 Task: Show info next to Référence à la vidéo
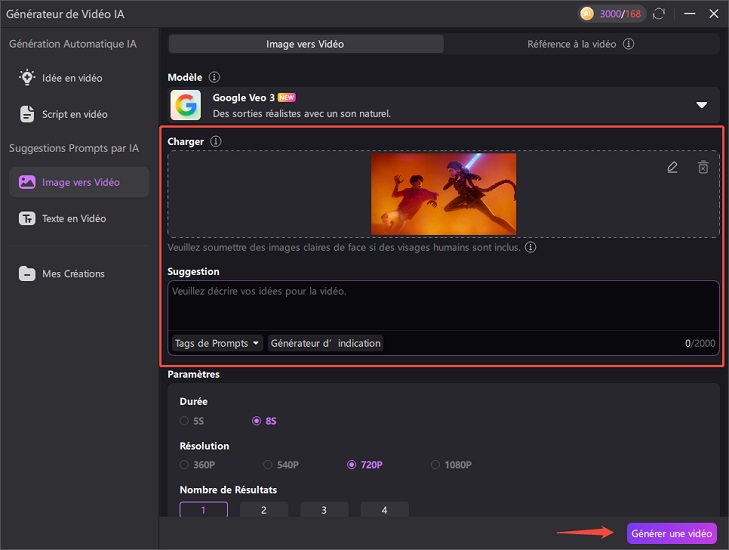(629, 44)
